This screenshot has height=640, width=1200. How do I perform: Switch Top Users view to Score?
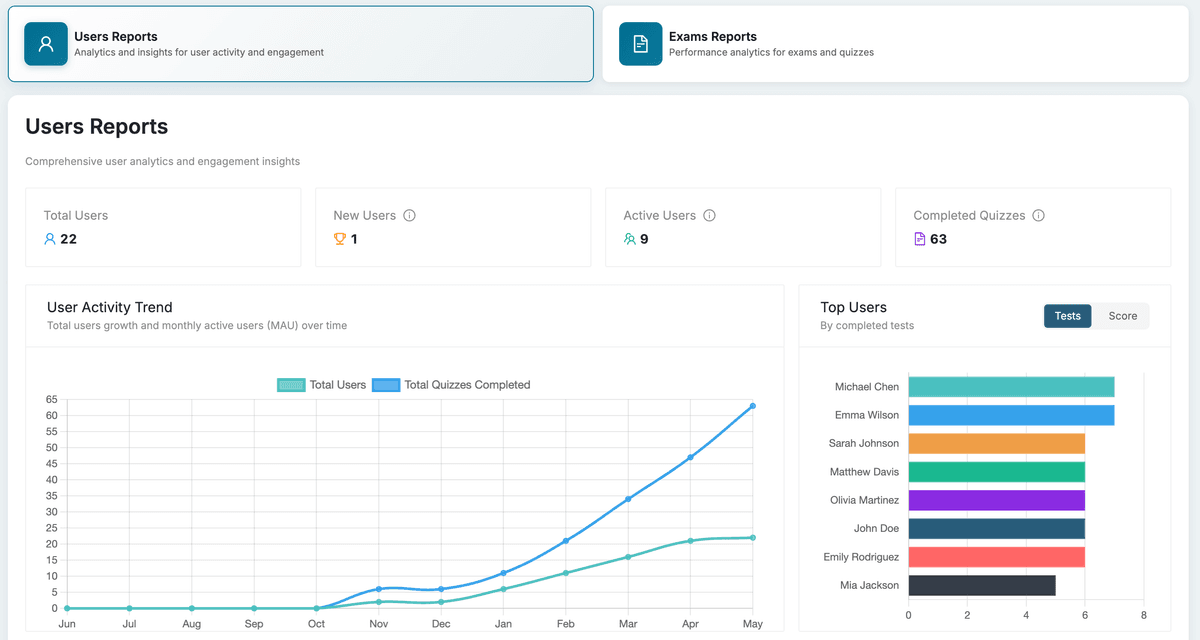[x=1121, y=315]
